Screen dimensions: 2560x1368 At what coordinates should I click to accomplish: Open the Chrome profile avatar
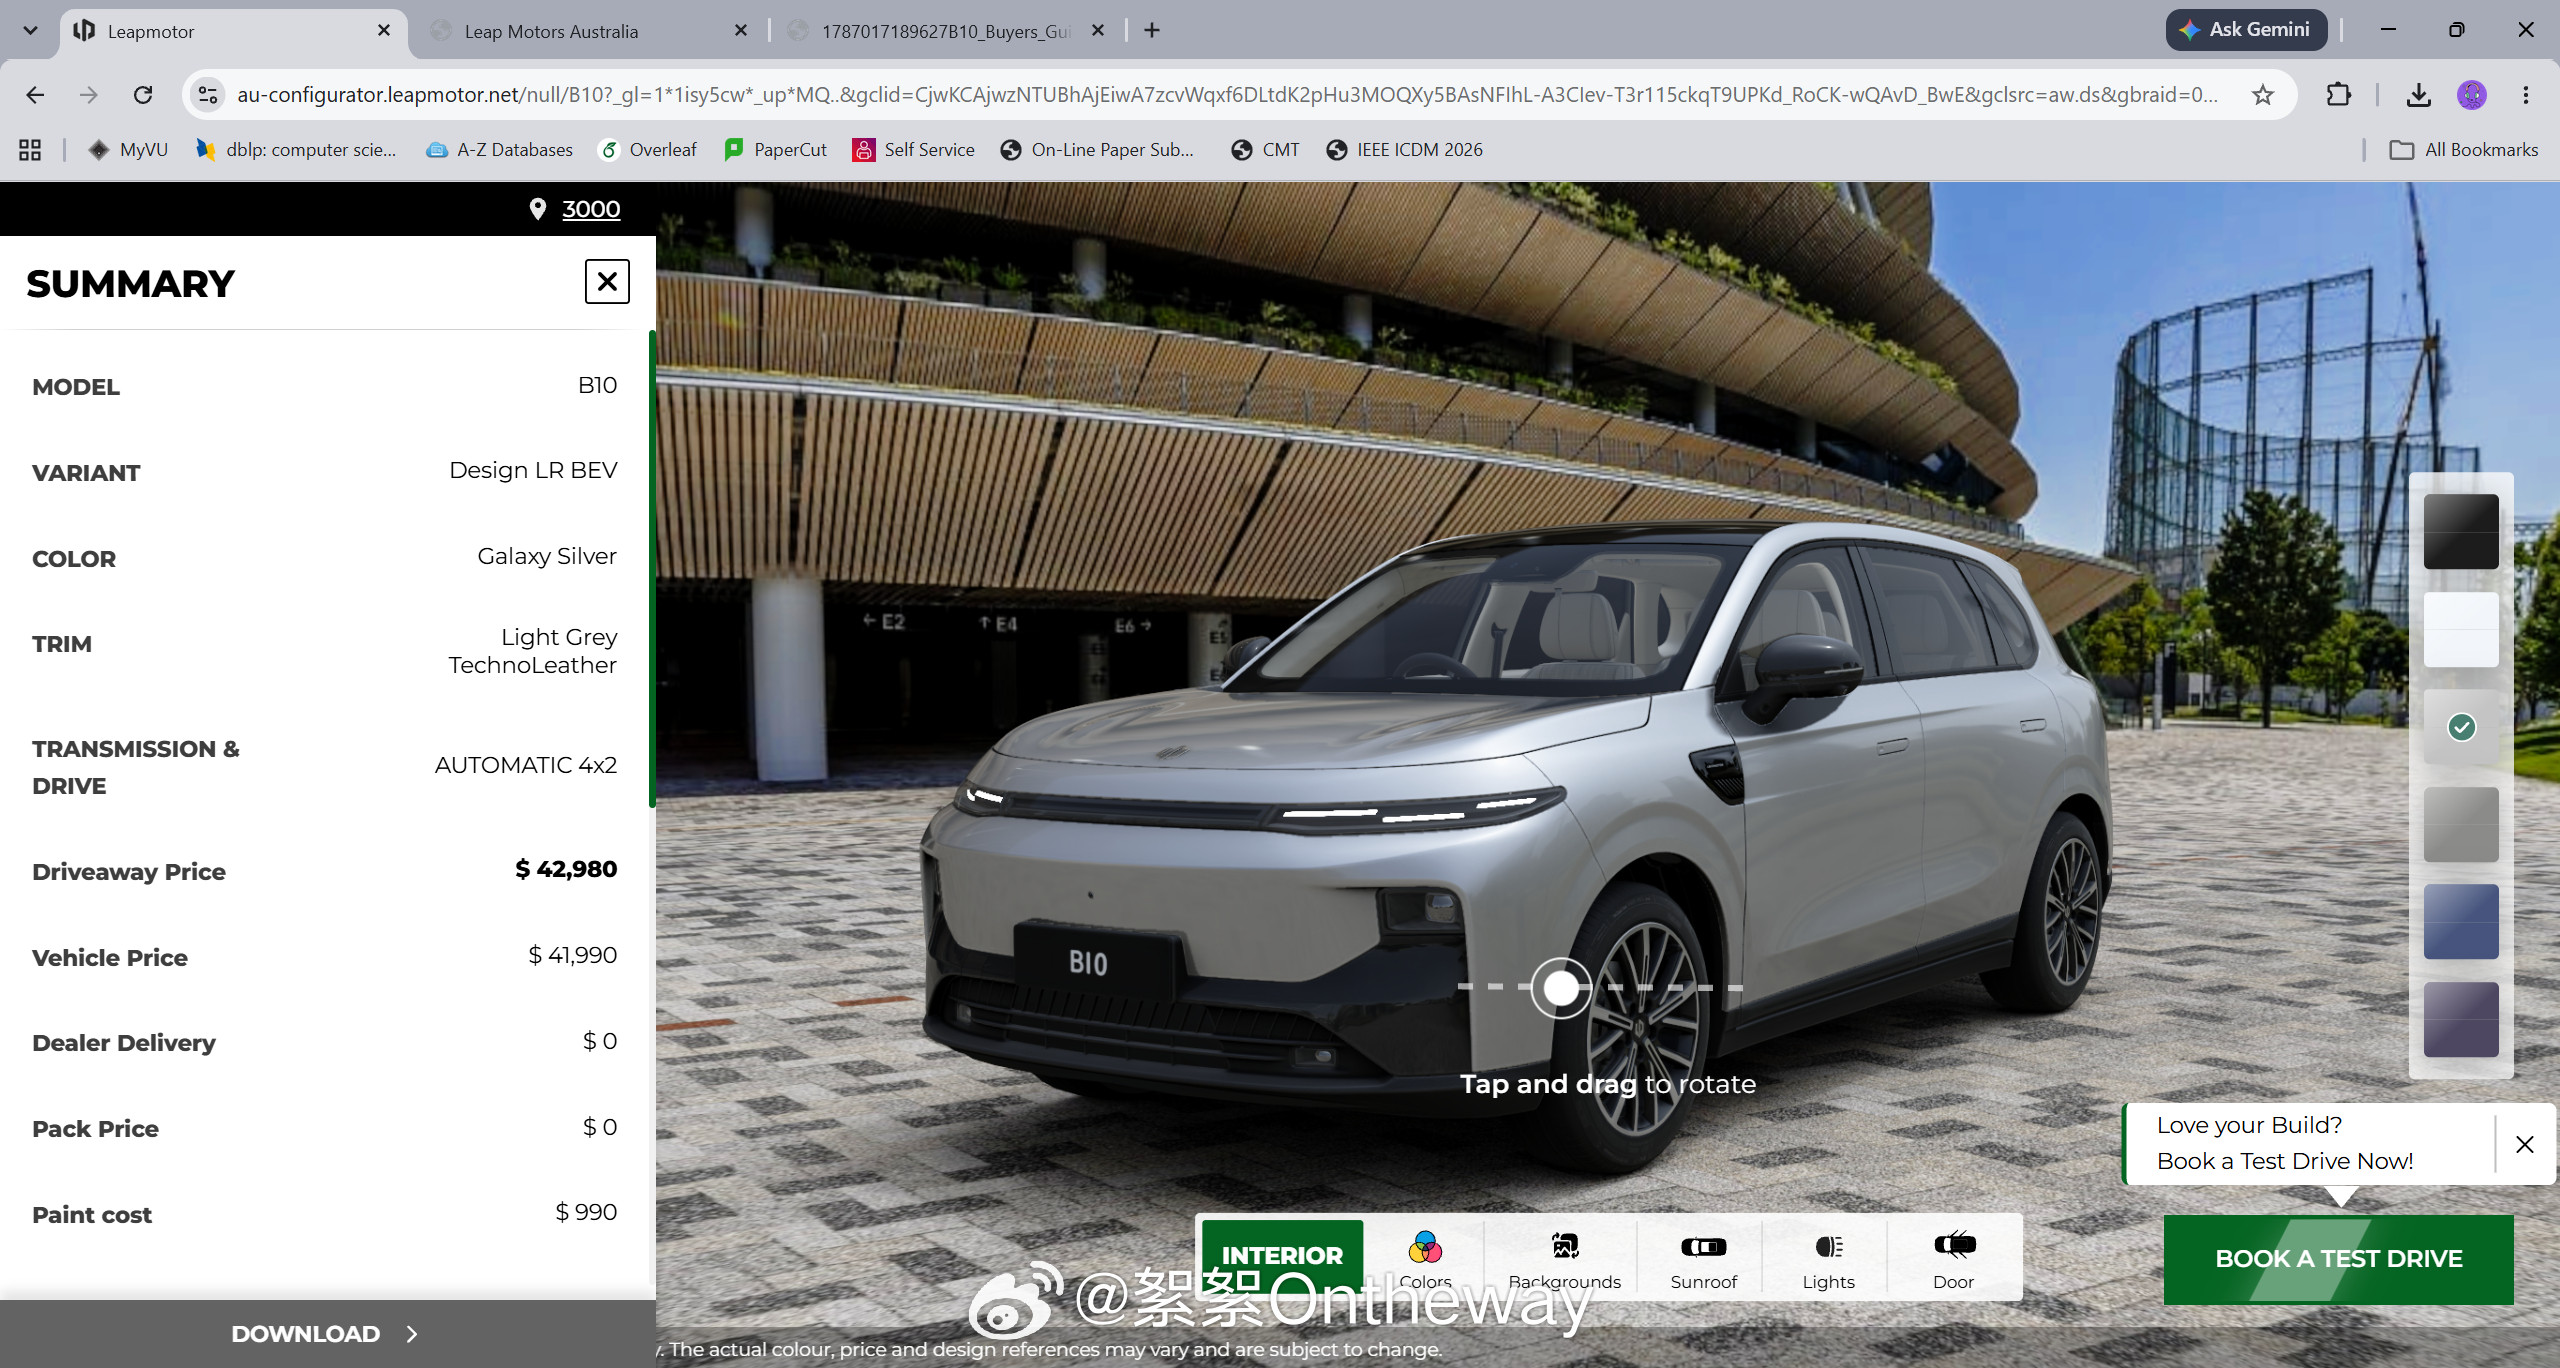point(2472,95)
